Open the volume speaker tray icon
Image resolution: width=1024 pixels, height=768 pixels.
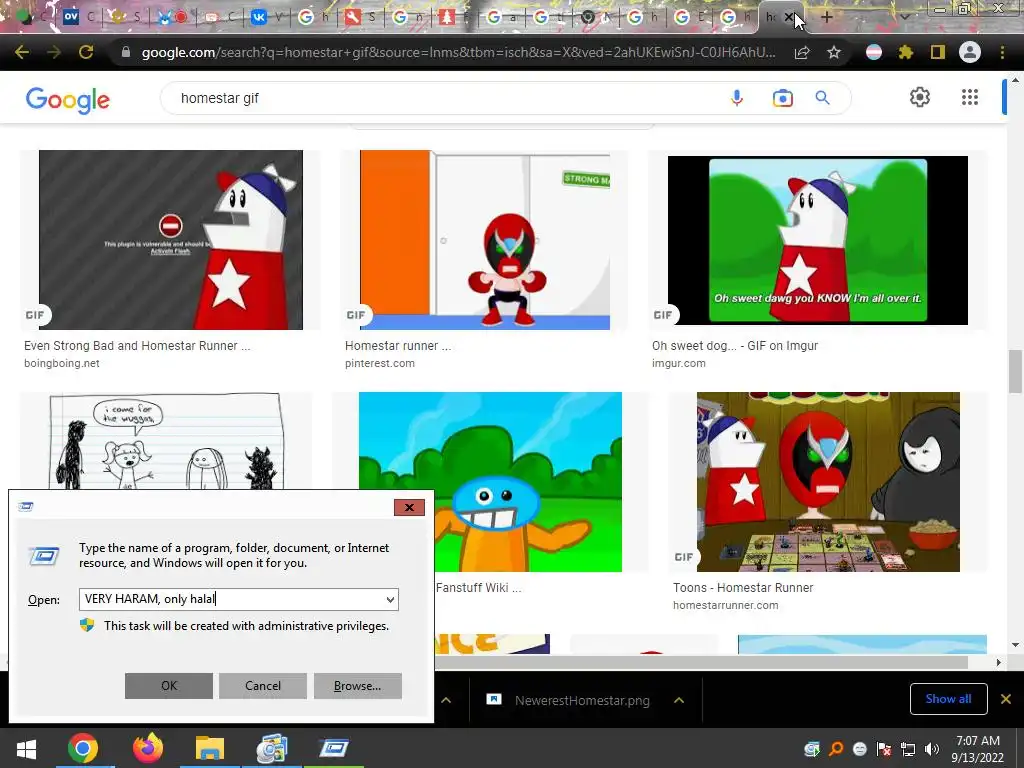932,749
